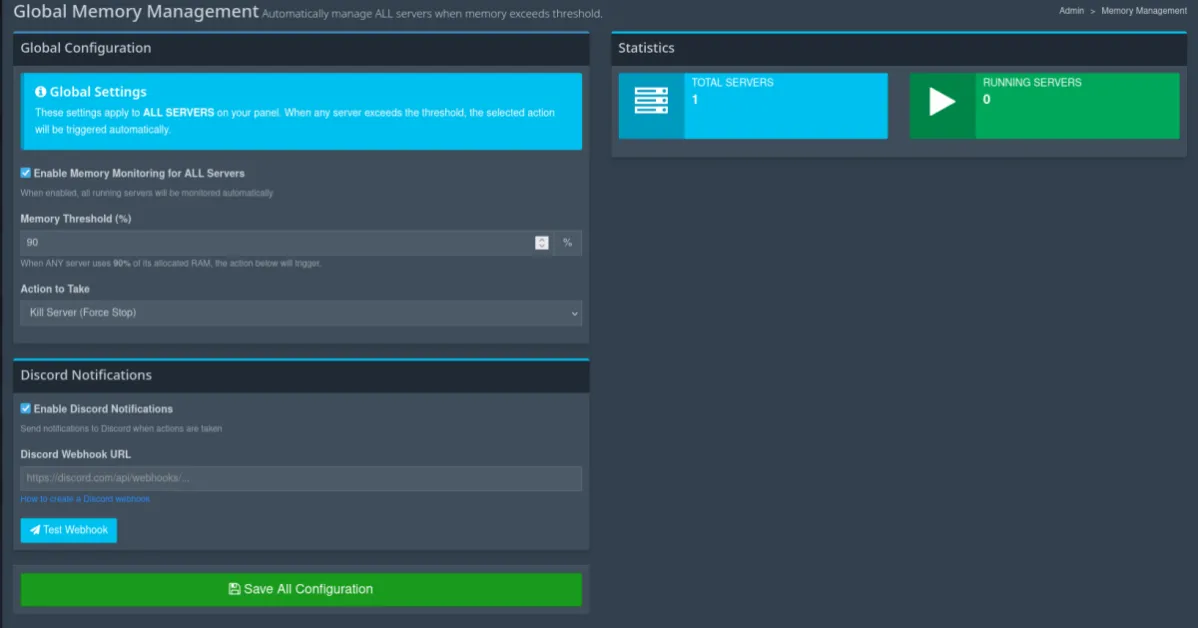Go to Admin in the breadcrumb
The image size is (1198, 628).
coord(1071,11)
